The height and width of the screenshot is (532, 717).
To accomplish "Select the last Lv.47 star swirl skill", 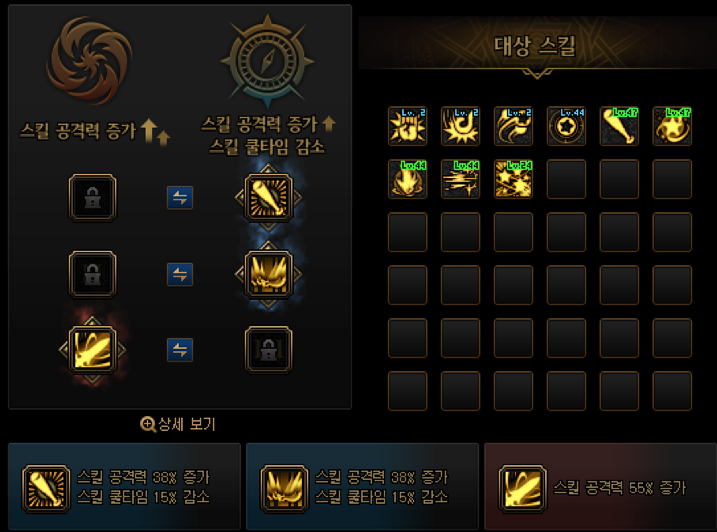I will pyautogui.click(x=672, y=126).
